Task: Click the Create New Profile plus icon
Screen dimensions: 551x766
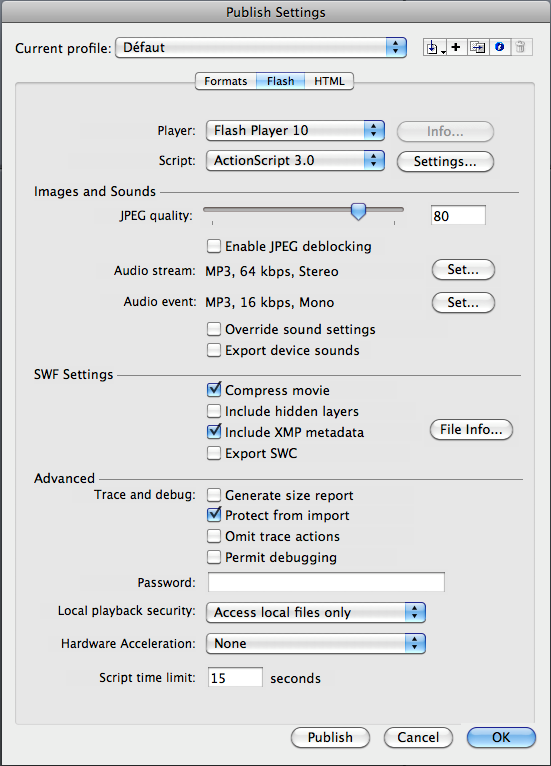Action: point(456,47)
